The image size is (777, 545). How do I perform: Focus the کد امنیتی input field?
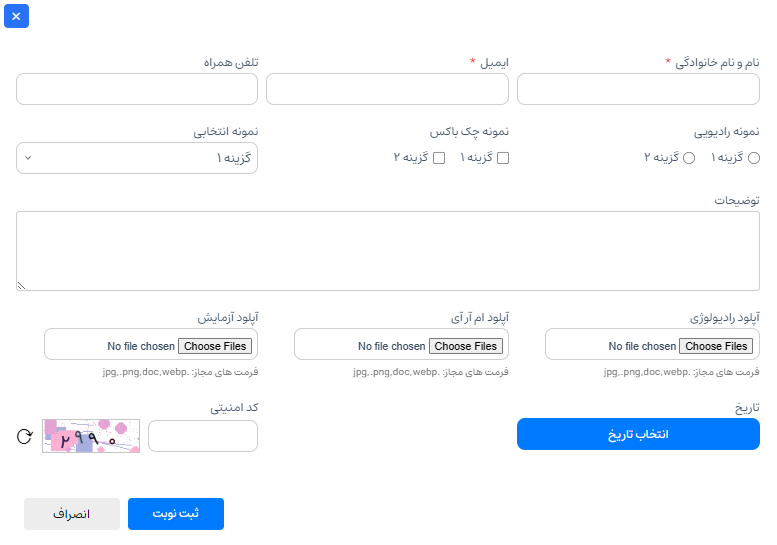pyautogui.click(x=203, y=436)
